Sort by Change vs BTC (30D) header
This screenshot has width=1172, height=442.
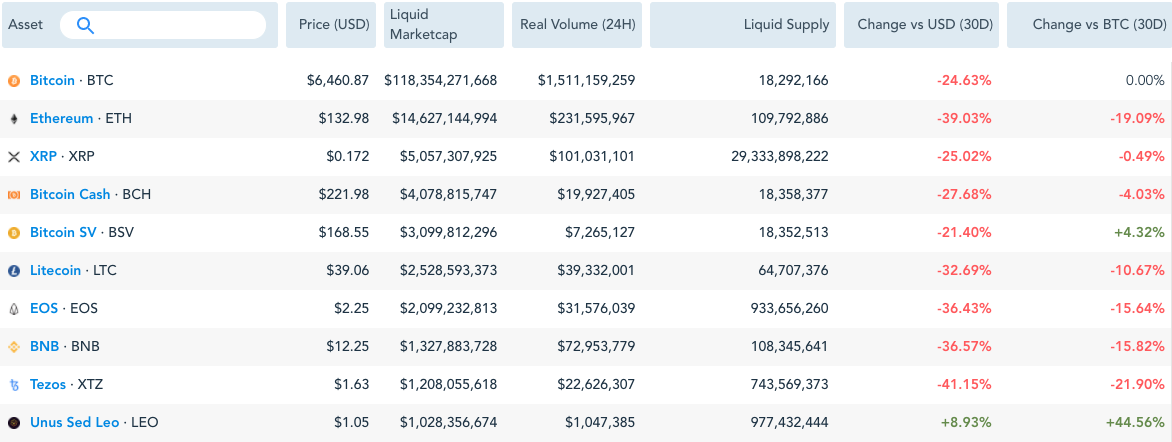1090,25
